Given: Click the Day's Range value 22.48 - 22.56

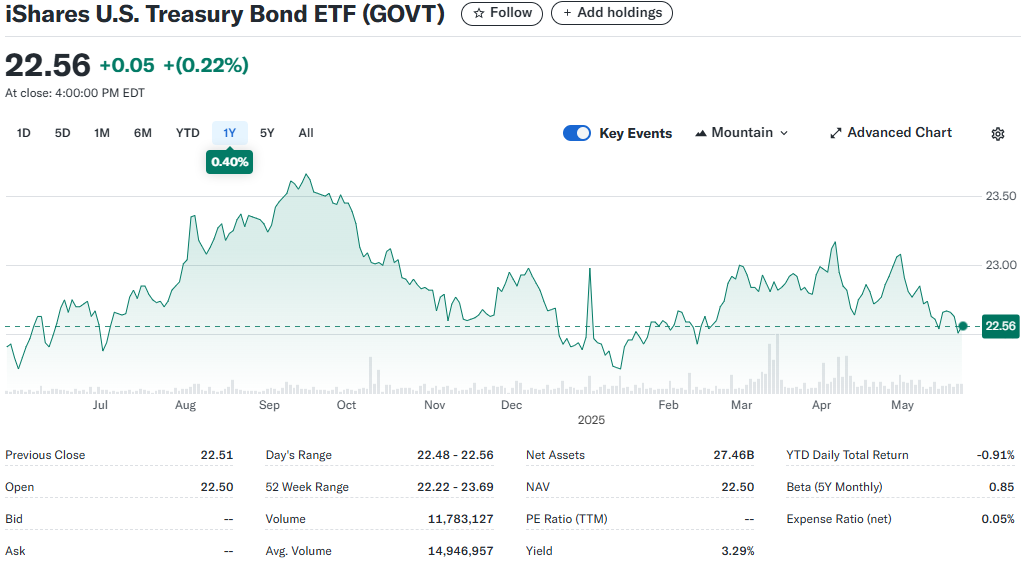Looking at the screenshot, I should [455, 455].
